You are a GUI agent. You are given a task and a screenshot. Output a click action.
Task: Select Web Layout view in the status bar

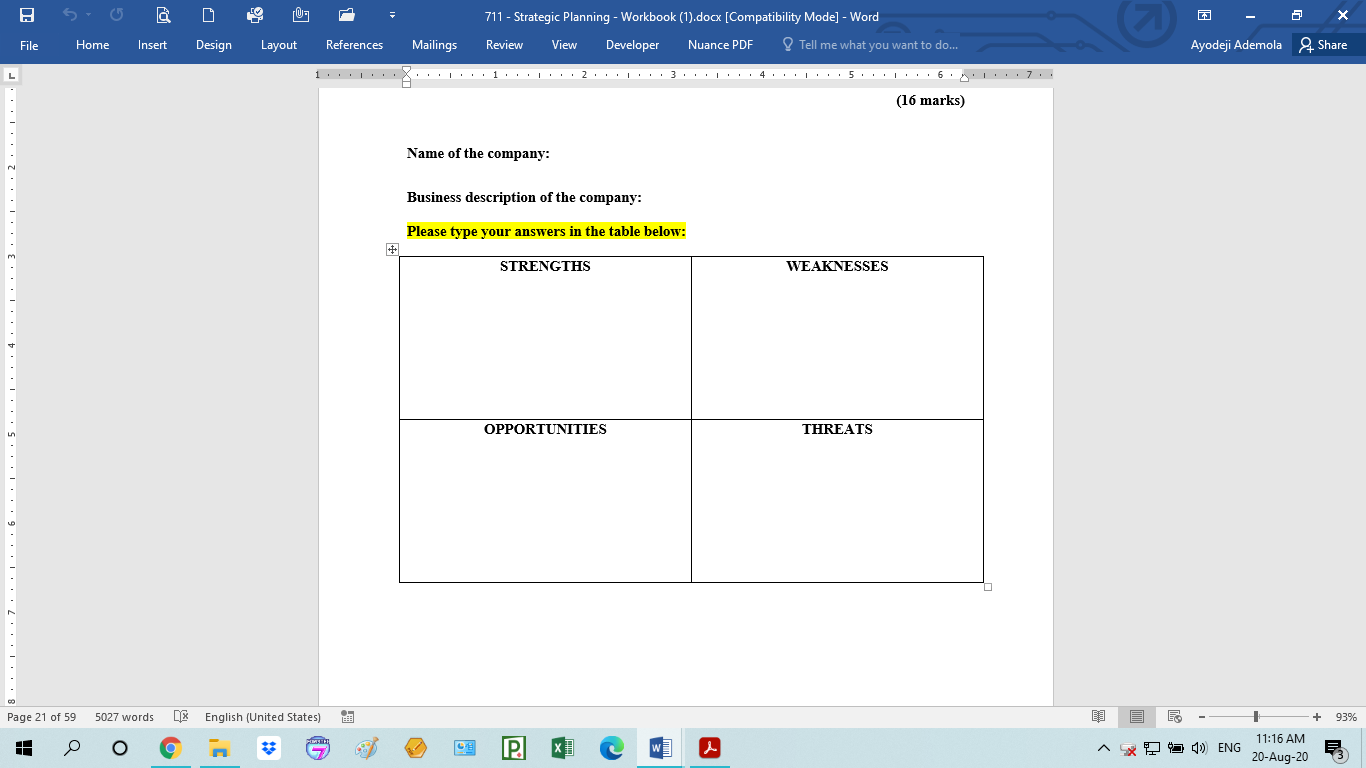click(x=1173, y=716)
